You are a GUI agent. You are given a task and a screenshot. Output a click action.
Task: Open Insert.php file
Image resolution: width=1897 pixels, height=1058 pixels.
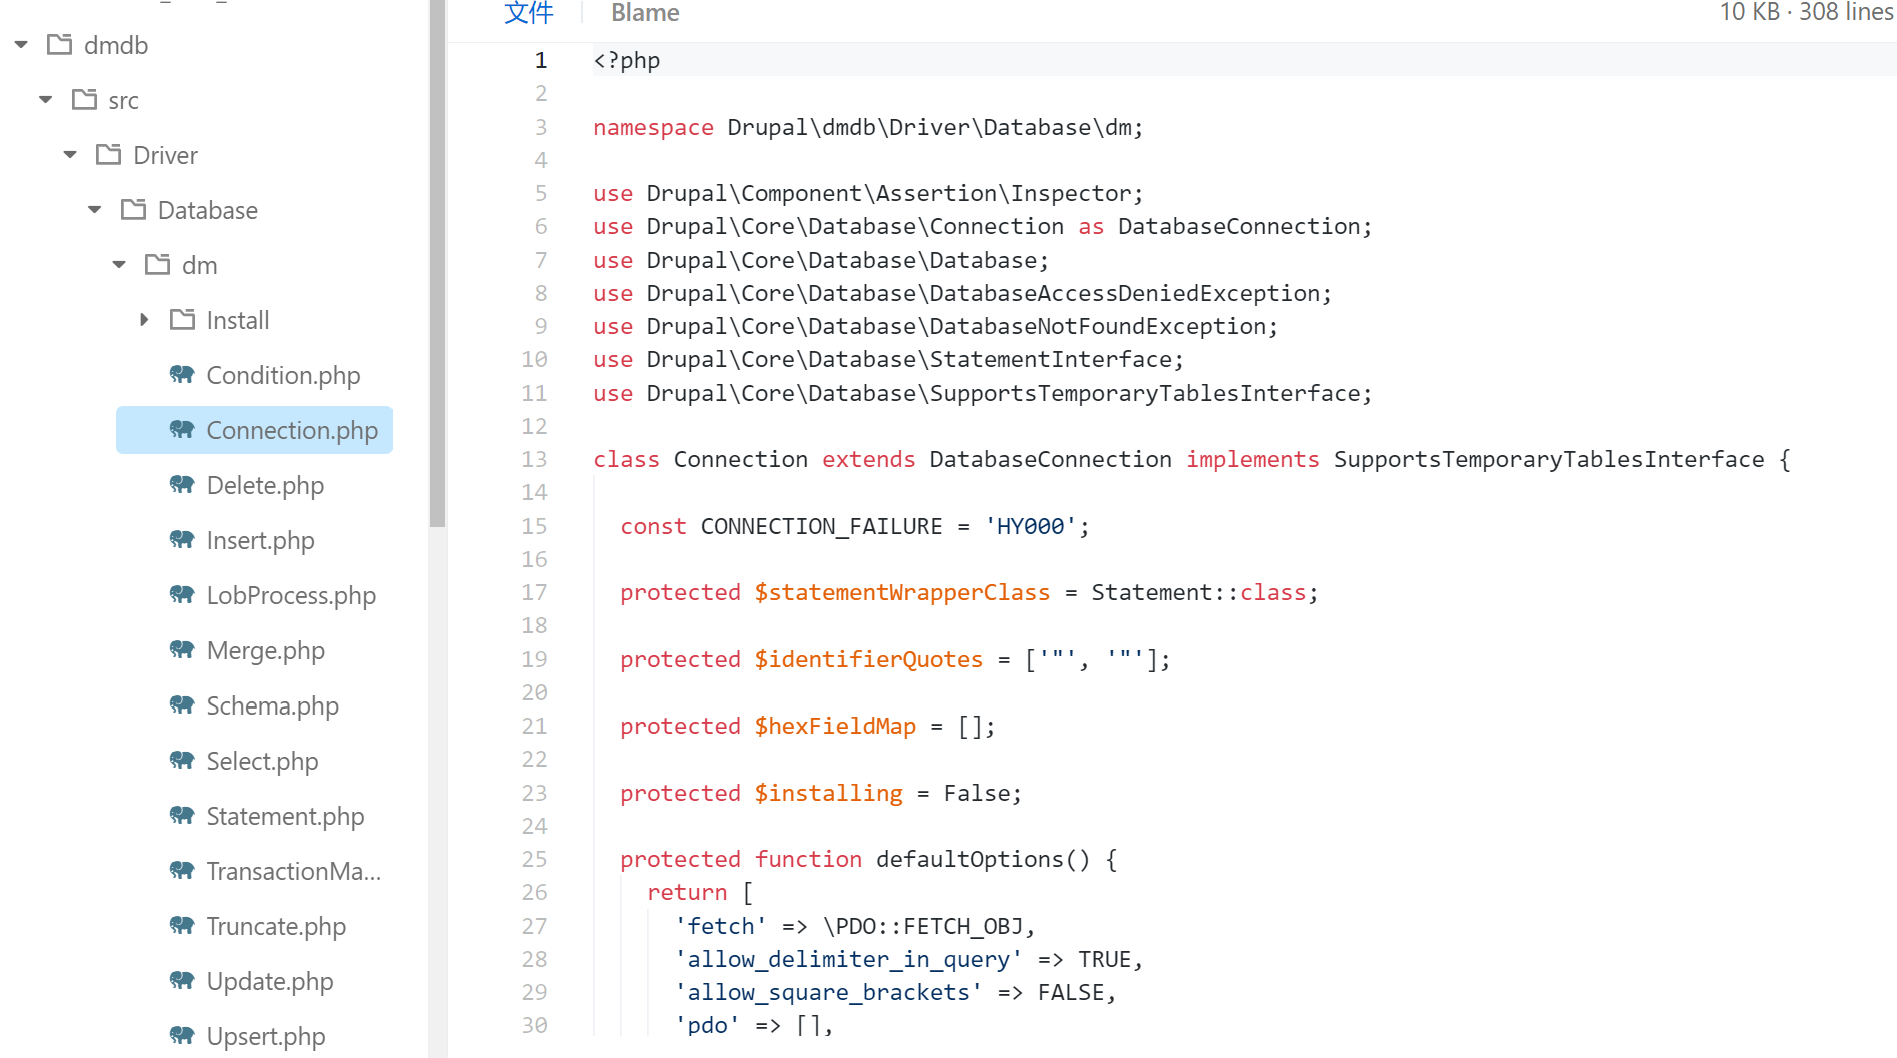coord(260,540)
